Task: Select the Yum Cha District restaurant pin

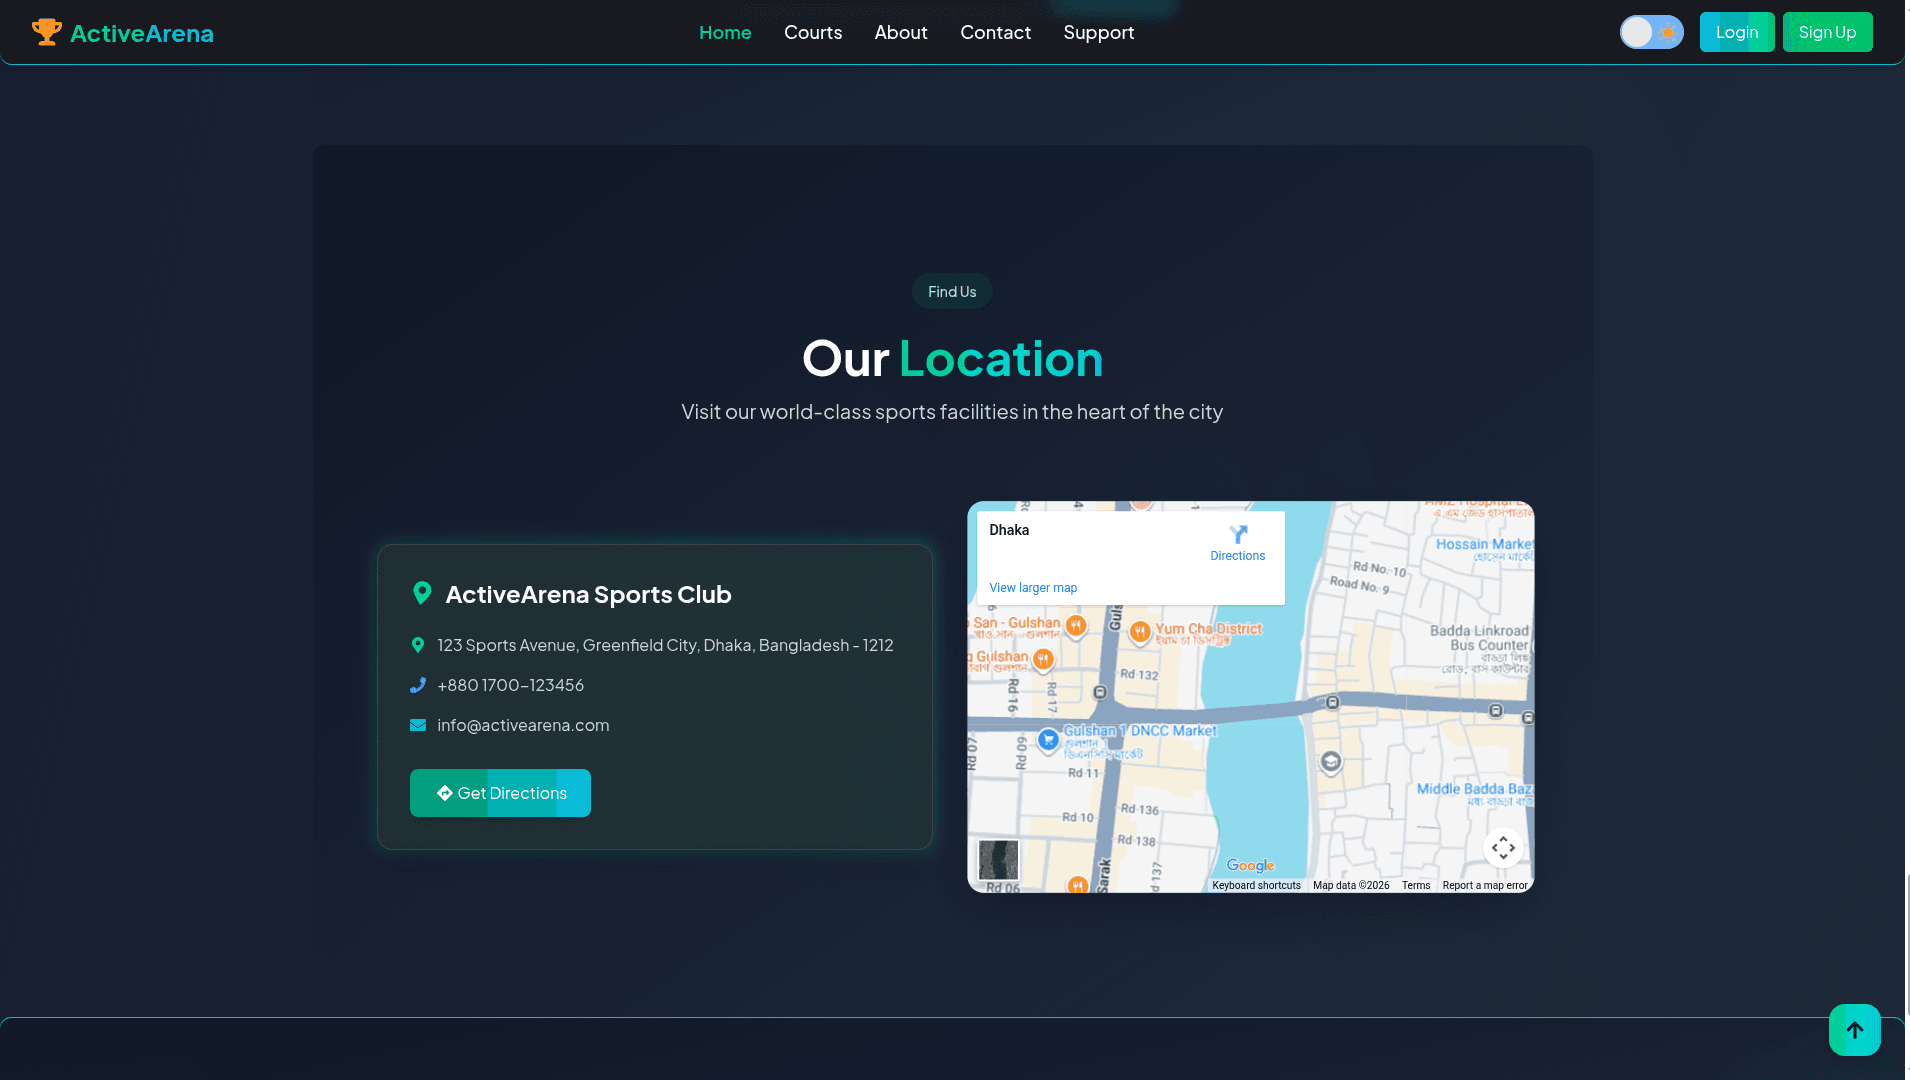Action: coord(1139,631)
